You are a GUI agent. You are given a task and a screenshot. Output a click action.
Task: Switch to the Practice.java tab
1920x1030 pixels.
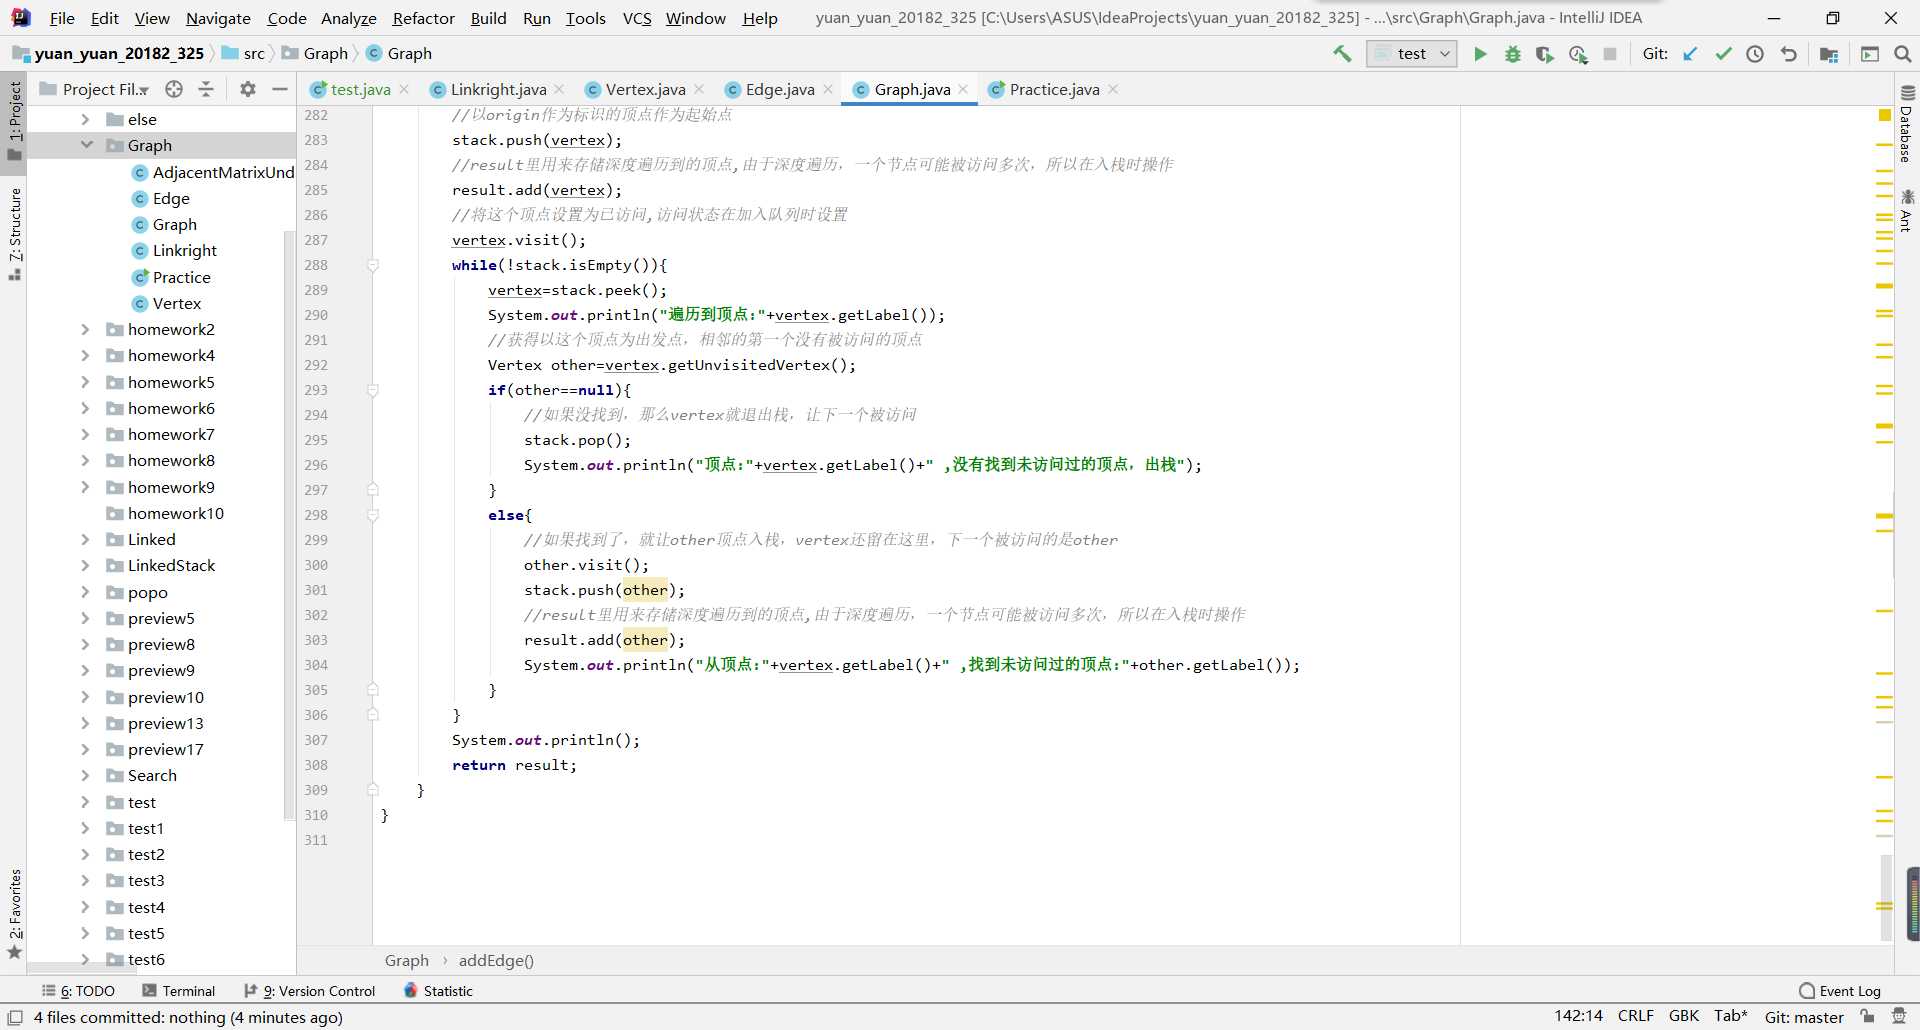1054,89
